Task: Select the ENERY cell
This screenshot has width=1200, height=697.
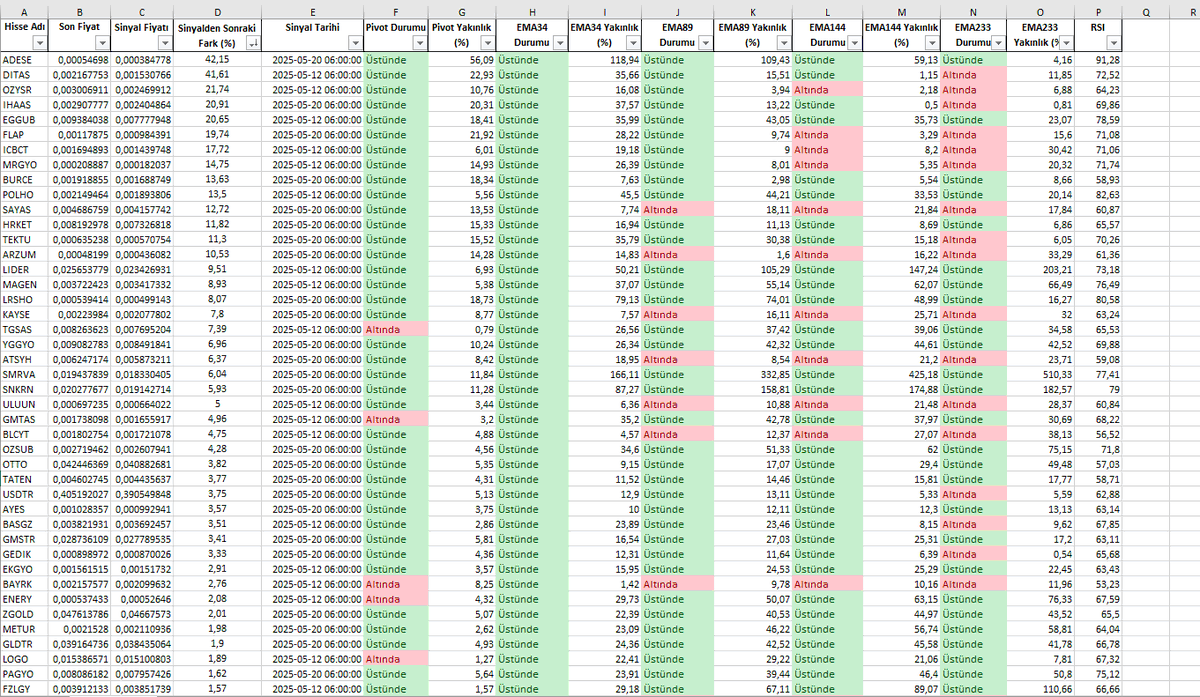Action: click(23, 598)
